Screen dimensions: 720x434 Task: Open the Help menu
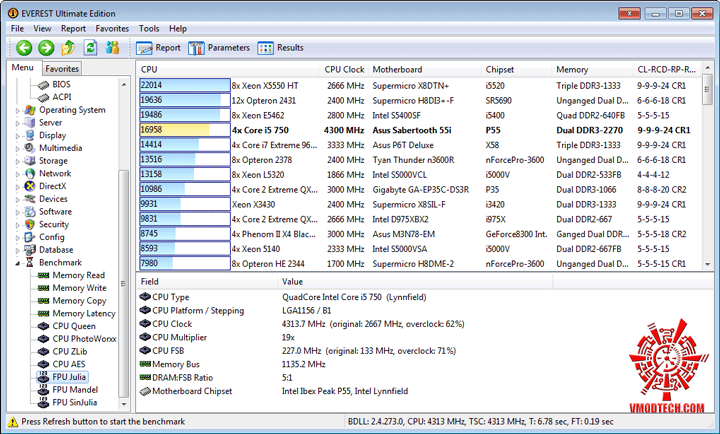point(178,28)
